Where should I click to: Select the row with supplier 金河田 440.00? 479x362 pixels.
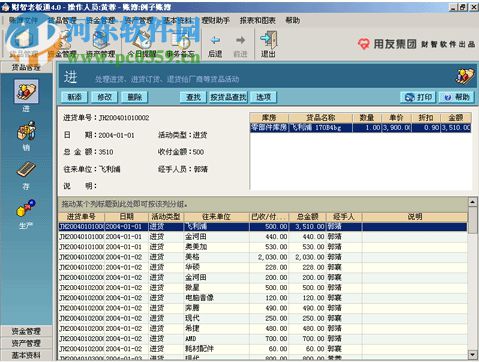(263, 237)
